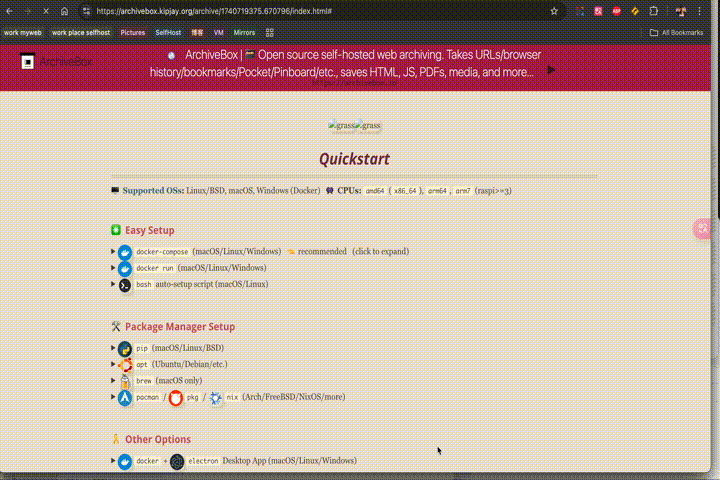Click the NixOS snowflake icon
Image resolution: width=720 pixels, height=480 pixels.
click(215, 397)
